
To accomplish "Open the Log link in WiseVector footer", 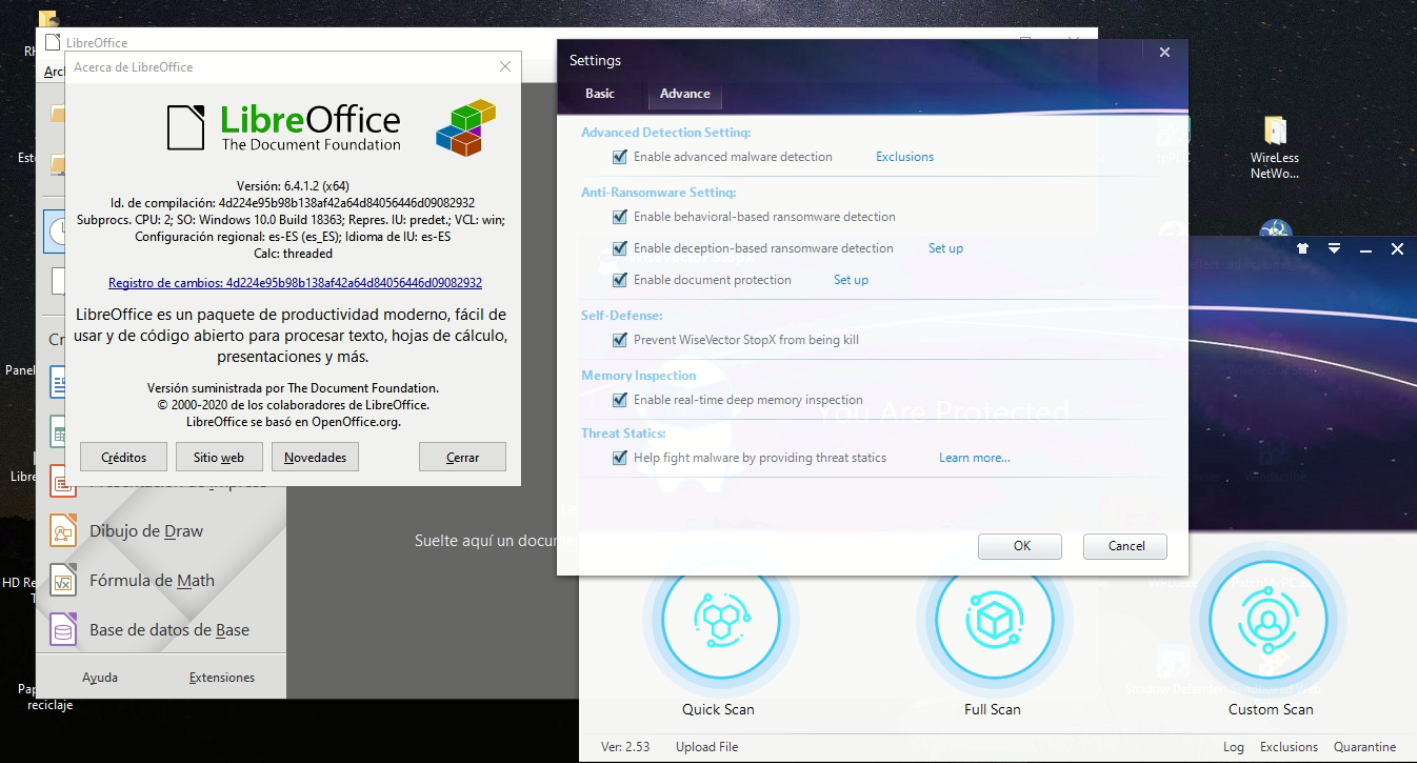I will tap(1233, 747).
